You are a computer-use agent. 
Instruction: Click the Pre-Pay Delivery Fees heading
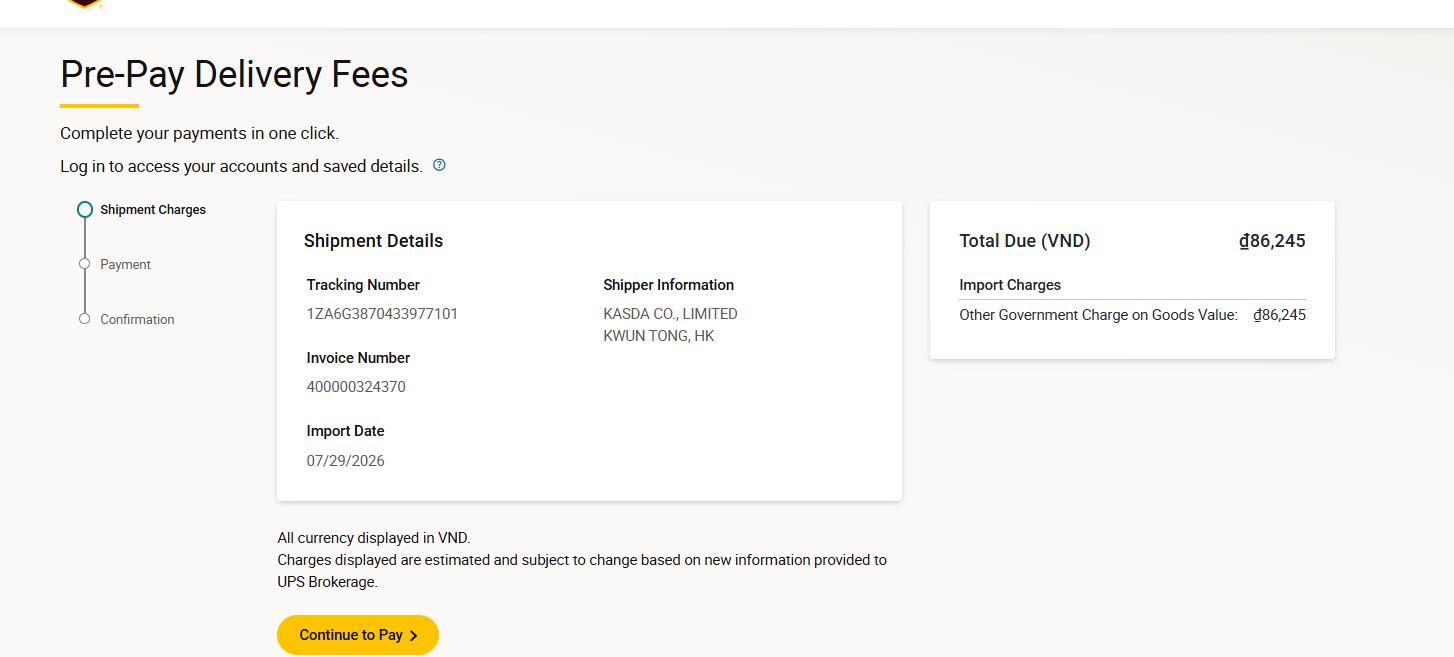pos(234,75)
